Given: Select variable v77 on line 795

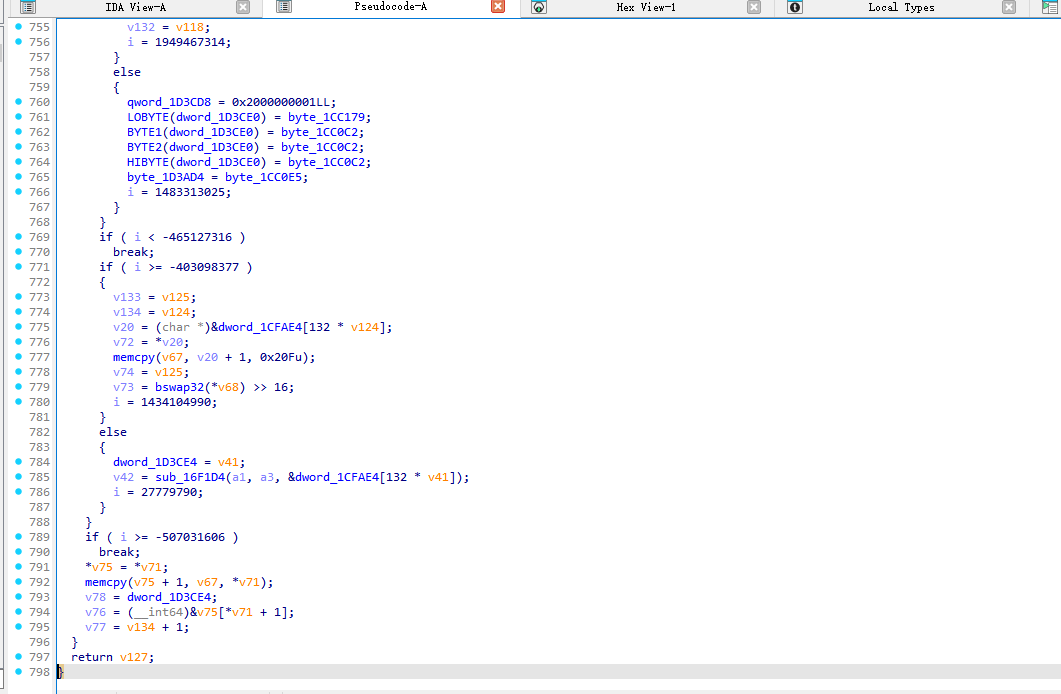Looking at the screenshot, I should [x=95, y=627].
